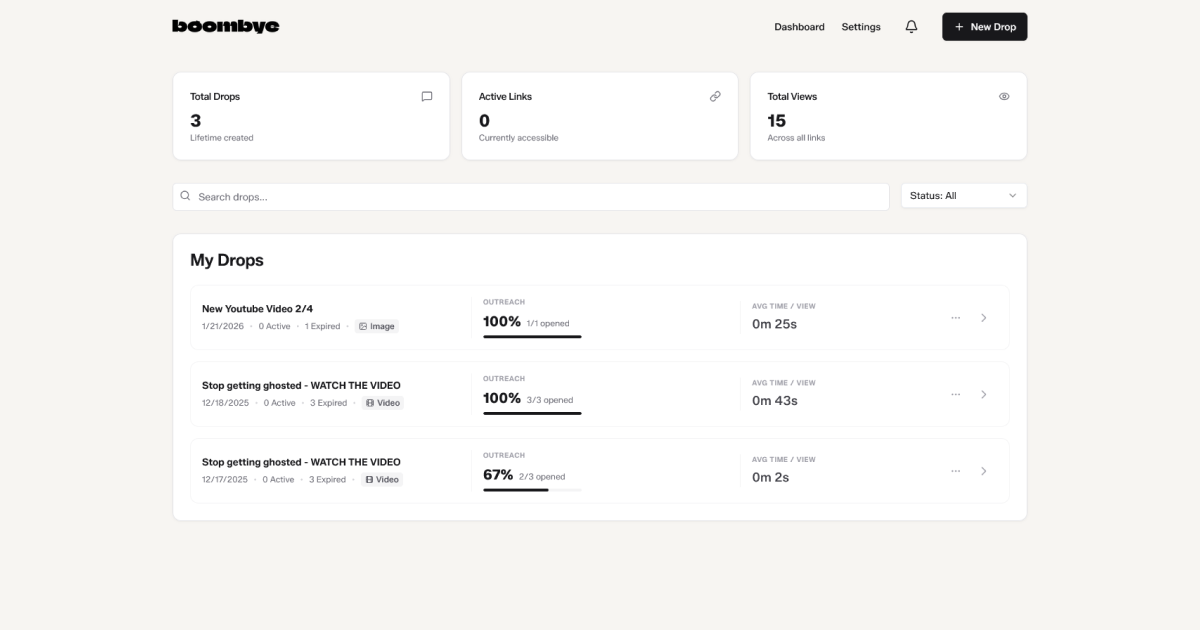Expand the New Youtube Video 2/4 drop row
The image size is (1200, 630).
(x=983, y=317)
